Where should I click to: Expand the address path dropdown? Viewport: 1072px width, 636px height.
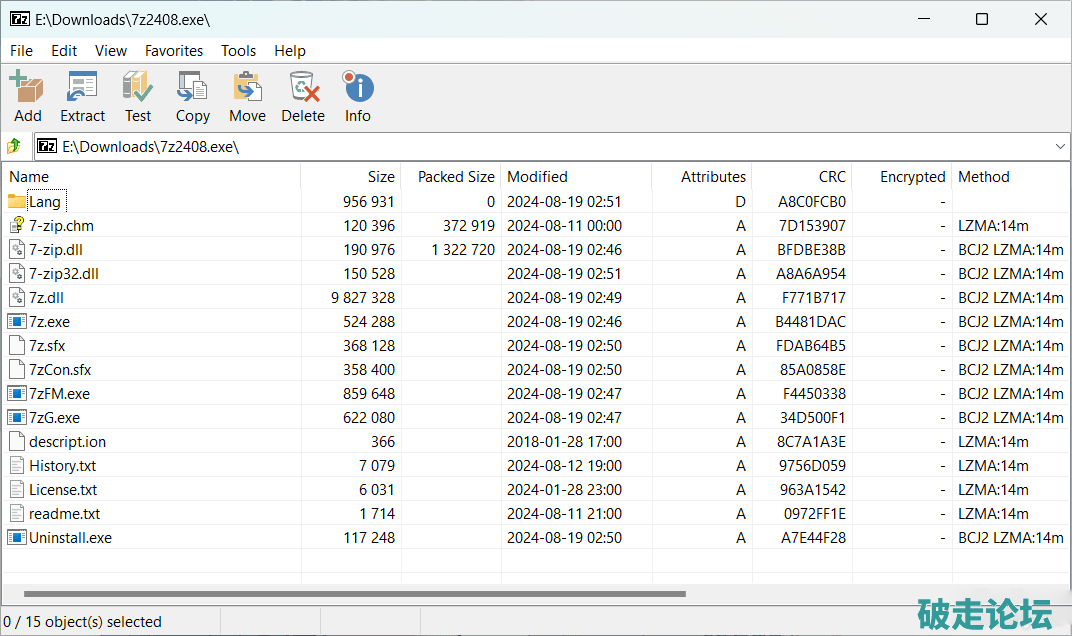pyautogui.click(x=1060, y=147)
